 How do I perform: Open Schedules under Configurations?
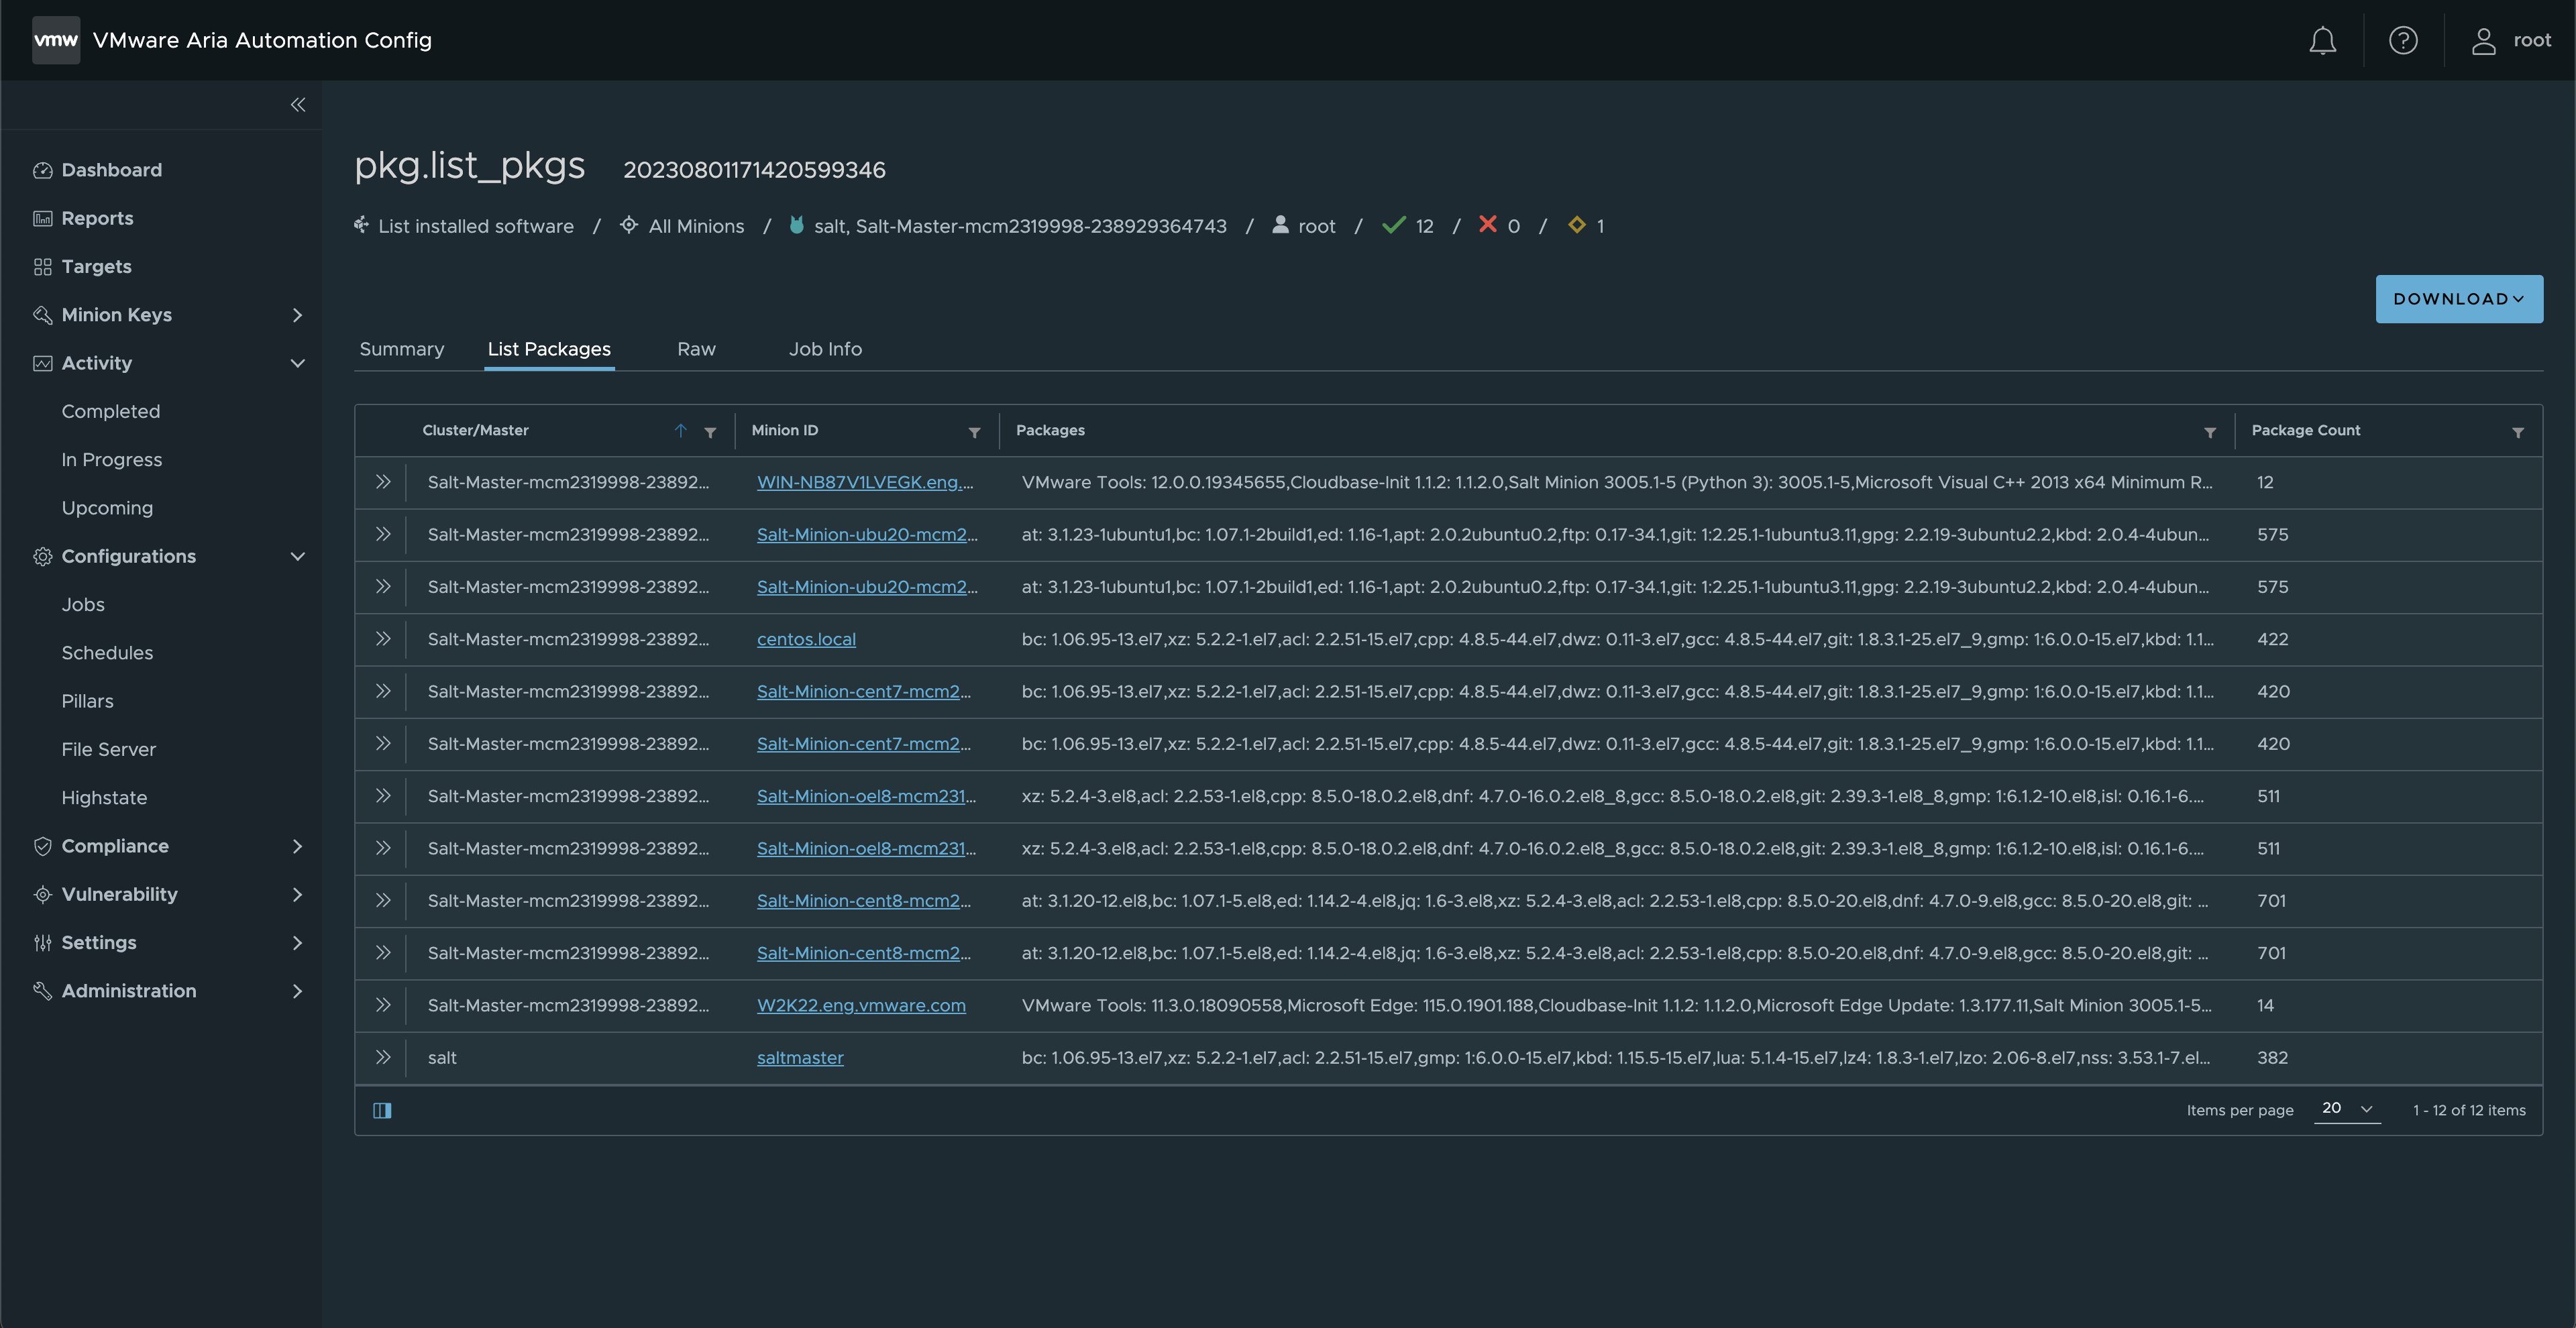point(107,653)
